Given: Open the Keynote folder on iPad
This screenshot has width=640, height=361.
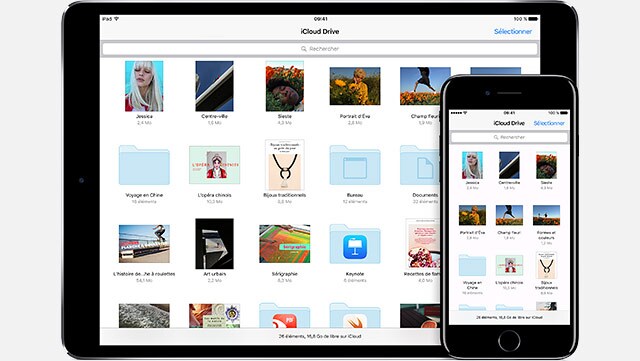Looking at the screenshot, I should (355, 244).
